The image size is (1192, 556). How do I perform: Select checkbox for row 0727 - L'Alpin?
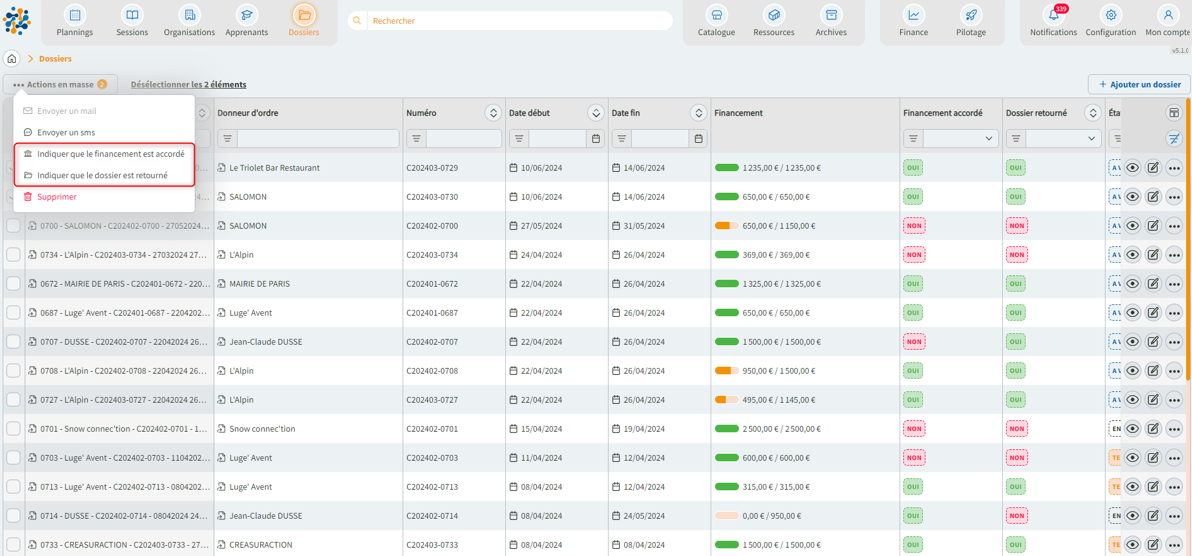14,399
